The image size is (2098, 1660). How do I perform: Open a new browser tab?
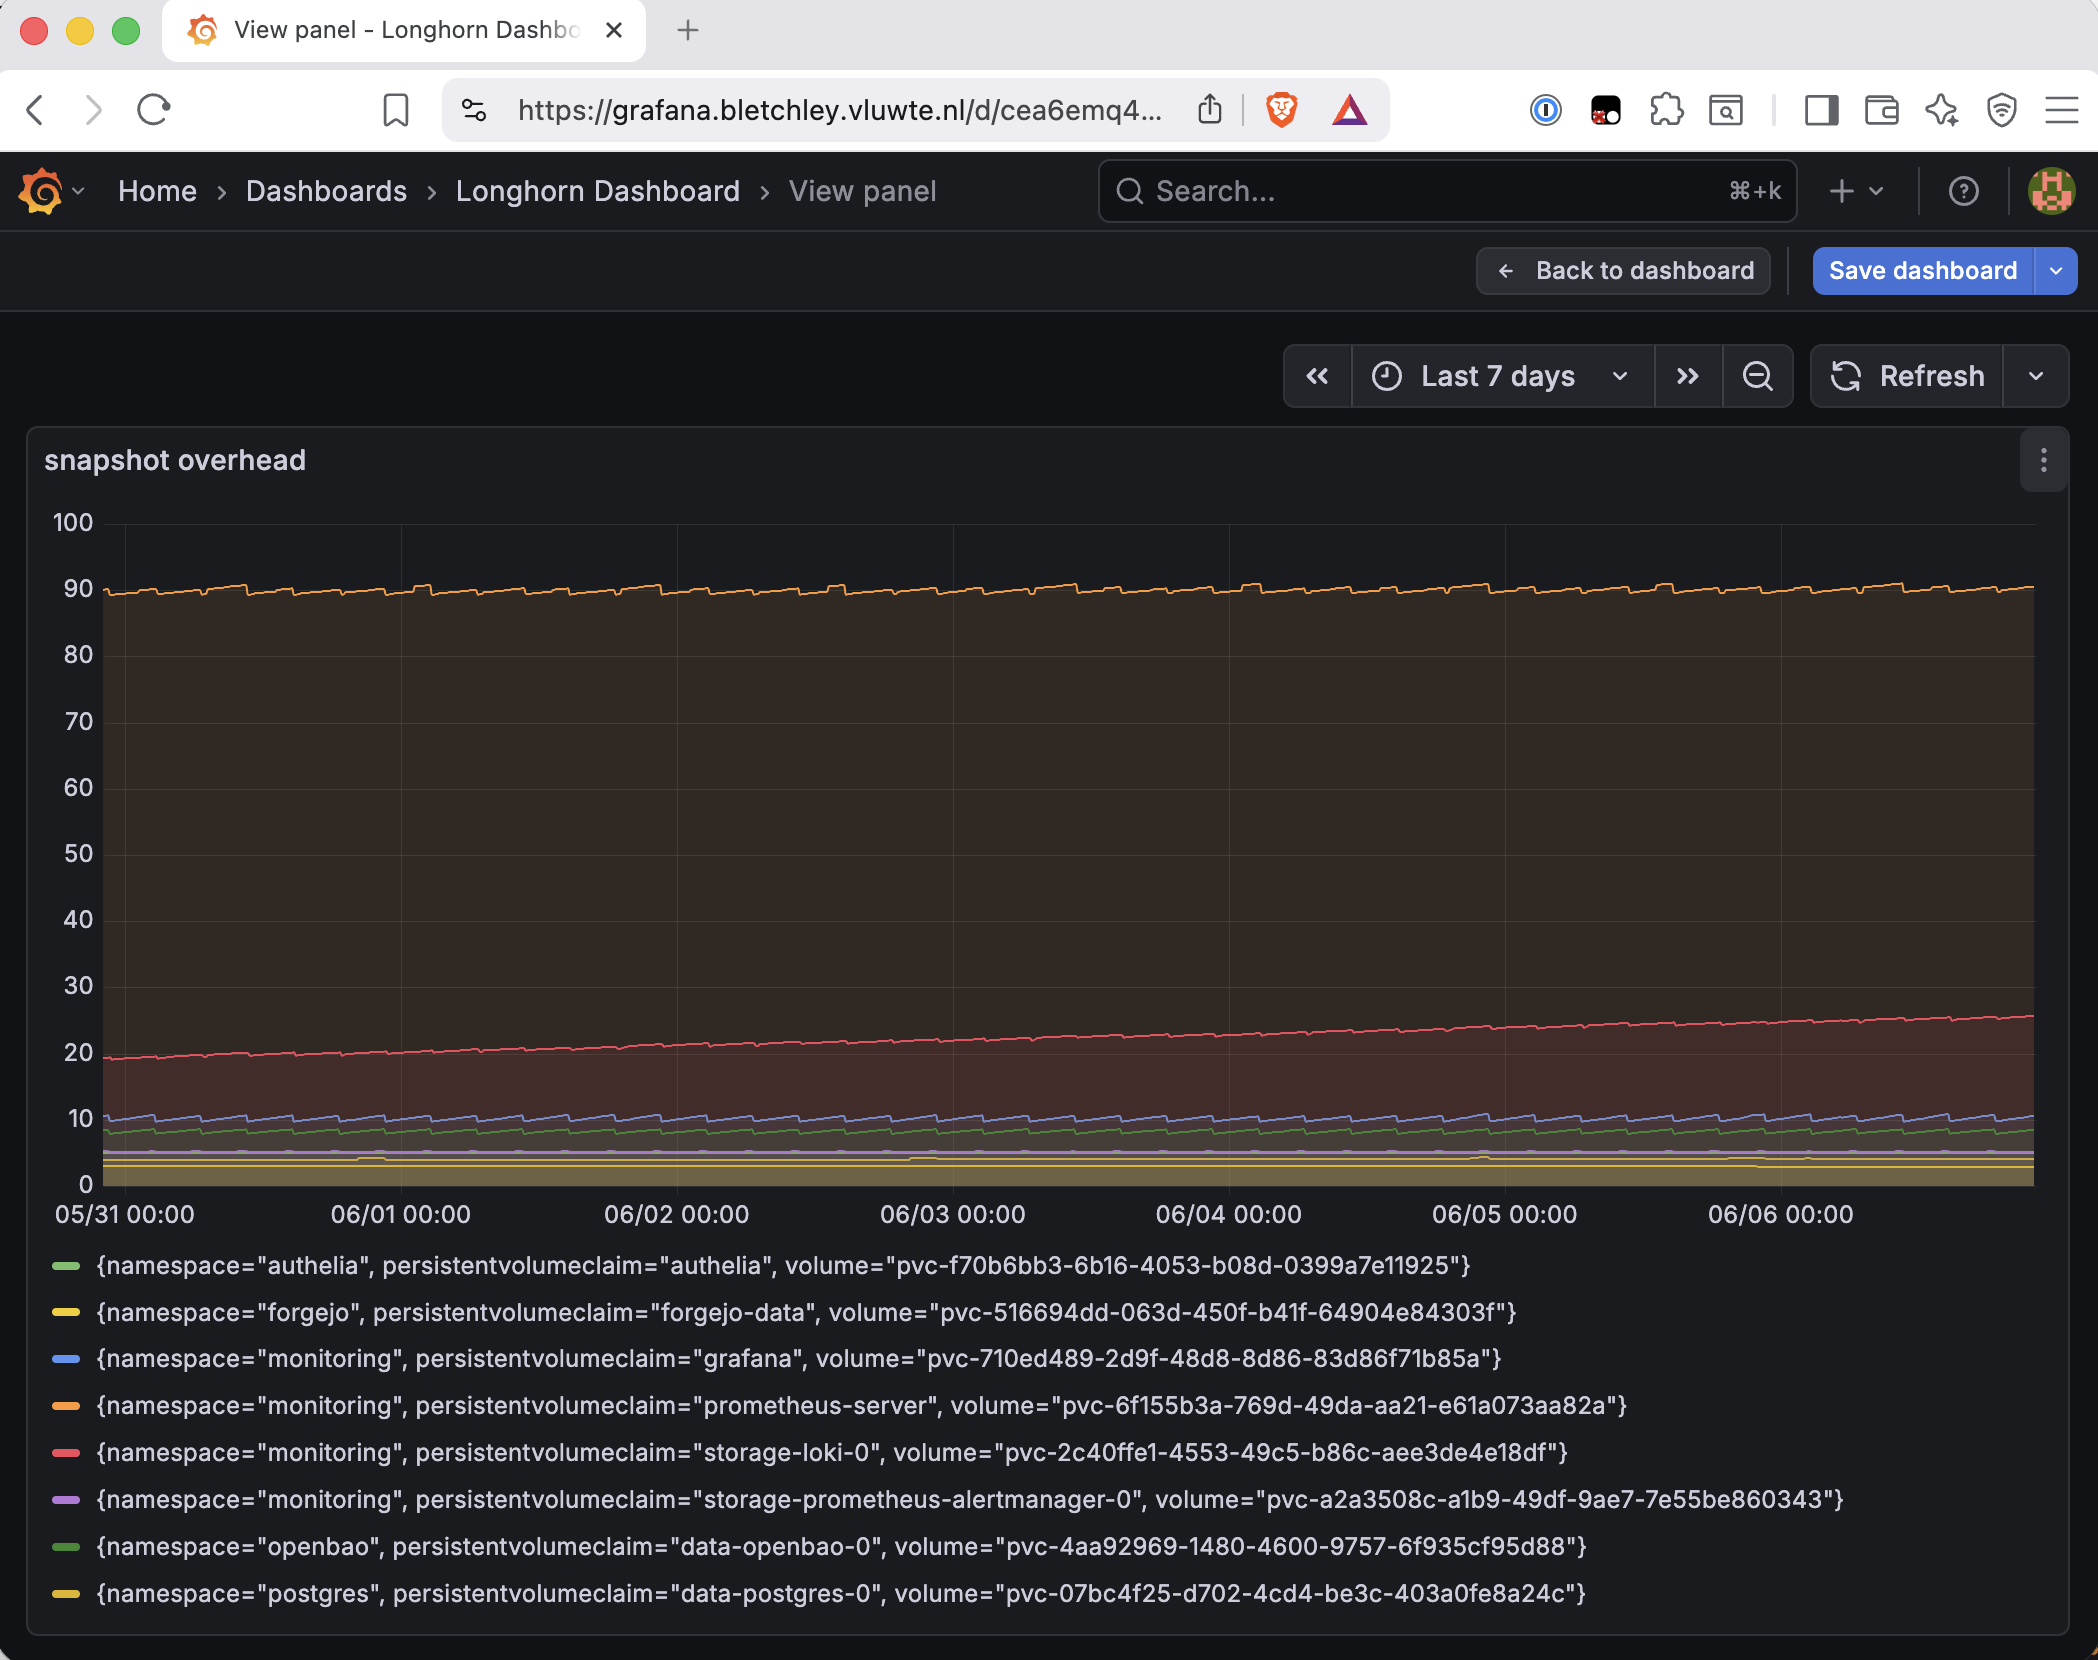[688, 30]
